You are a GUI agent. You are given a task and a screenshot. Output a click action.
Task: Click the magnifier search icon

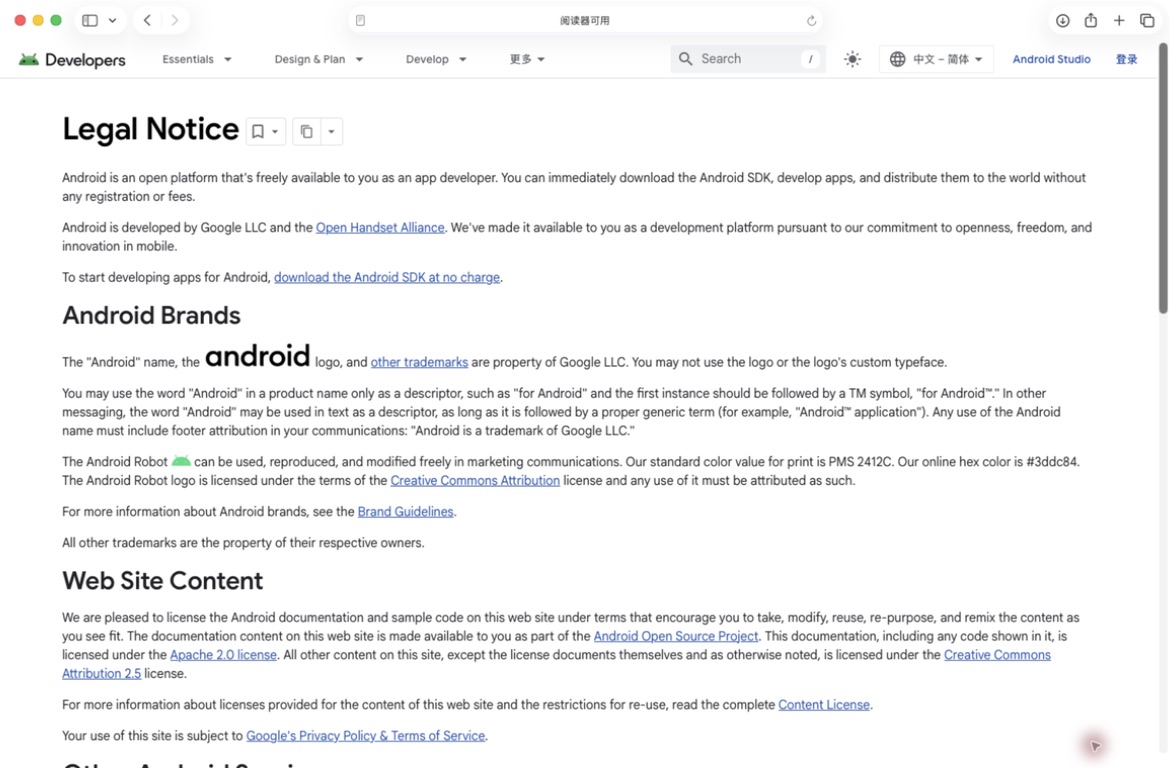click(685, 58)
